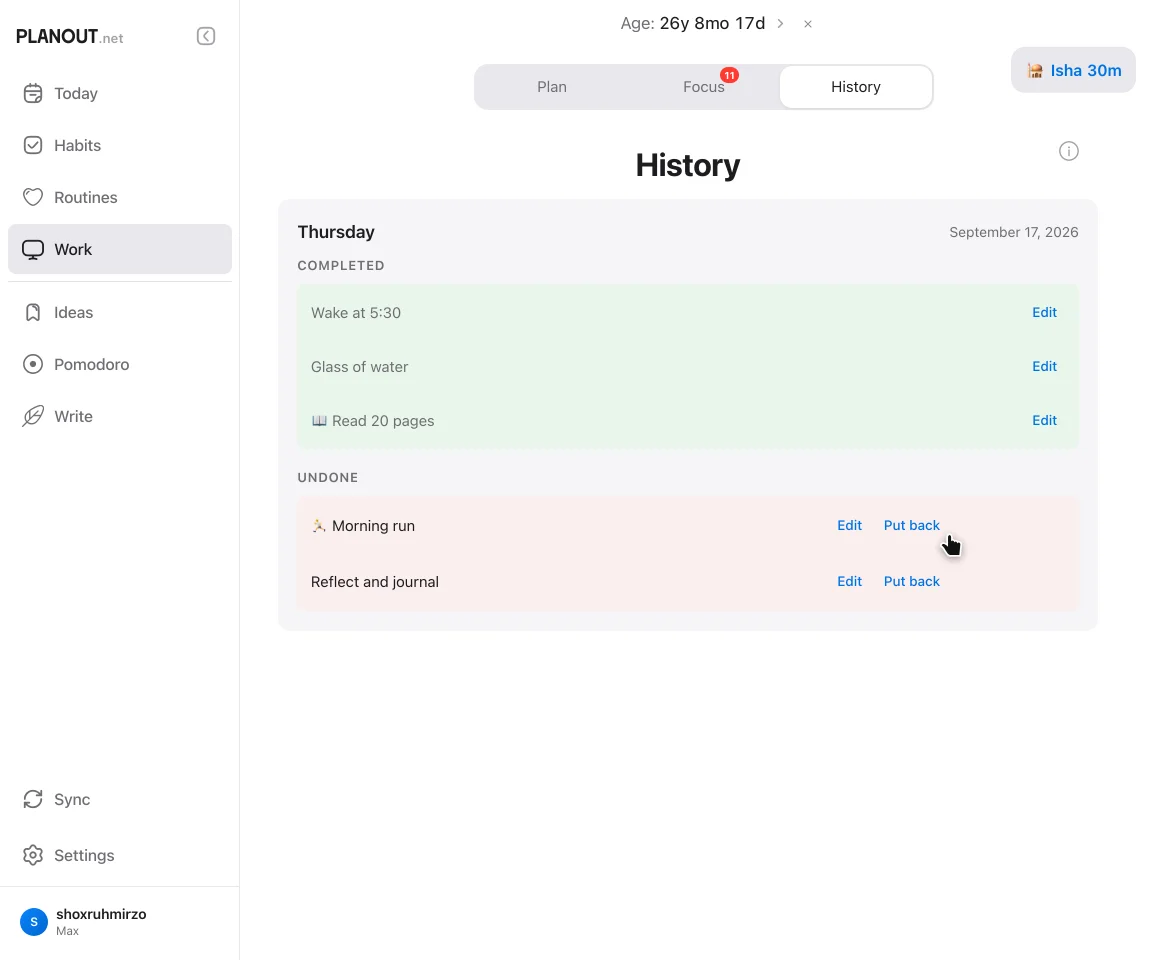Open Pomodoro label in the sidebar

(92, 364)
